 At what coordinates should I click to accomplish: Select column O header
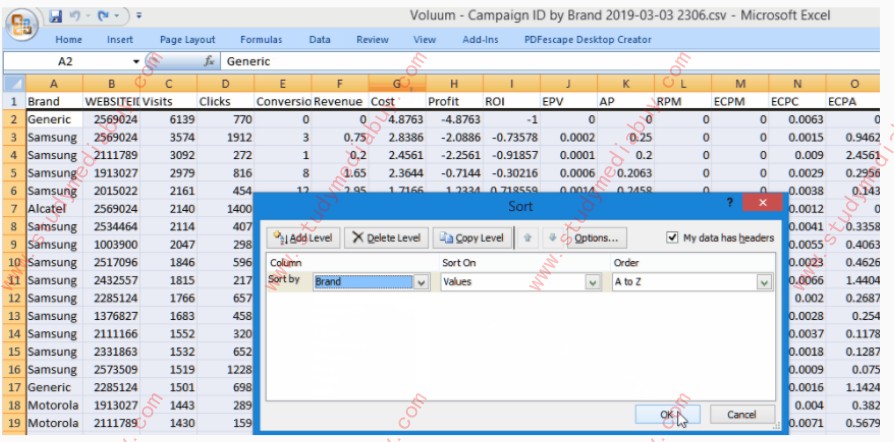click(x=854, y=84)
